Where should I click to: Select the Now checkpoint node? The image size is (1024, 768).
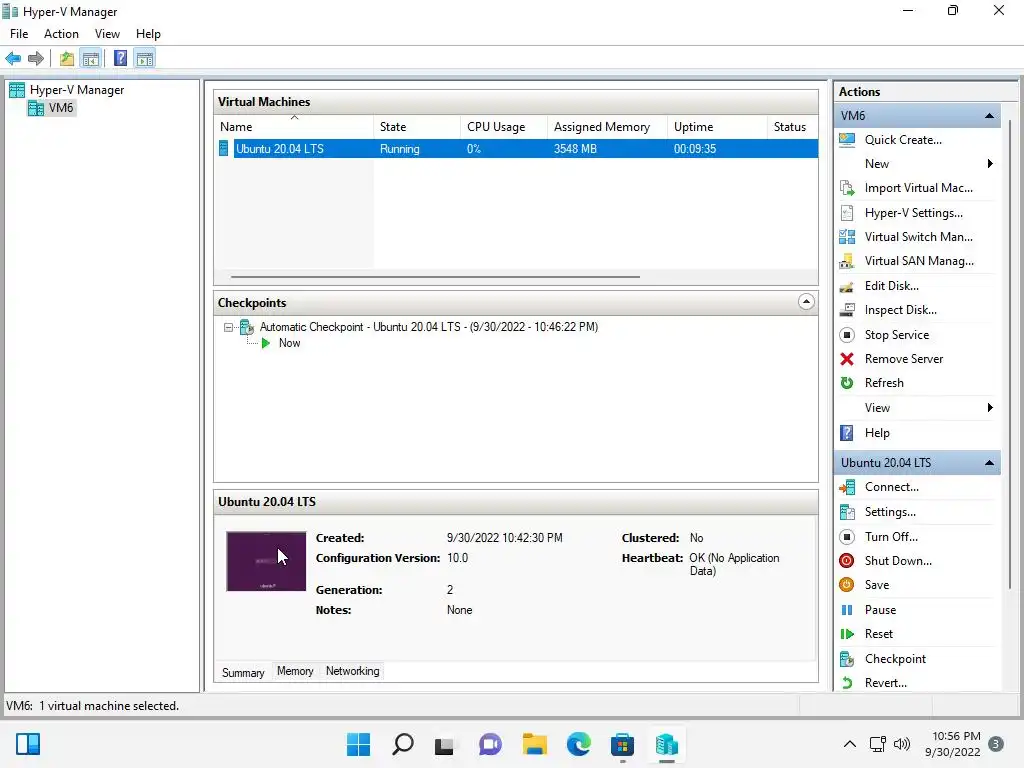(x=289, y=343)
